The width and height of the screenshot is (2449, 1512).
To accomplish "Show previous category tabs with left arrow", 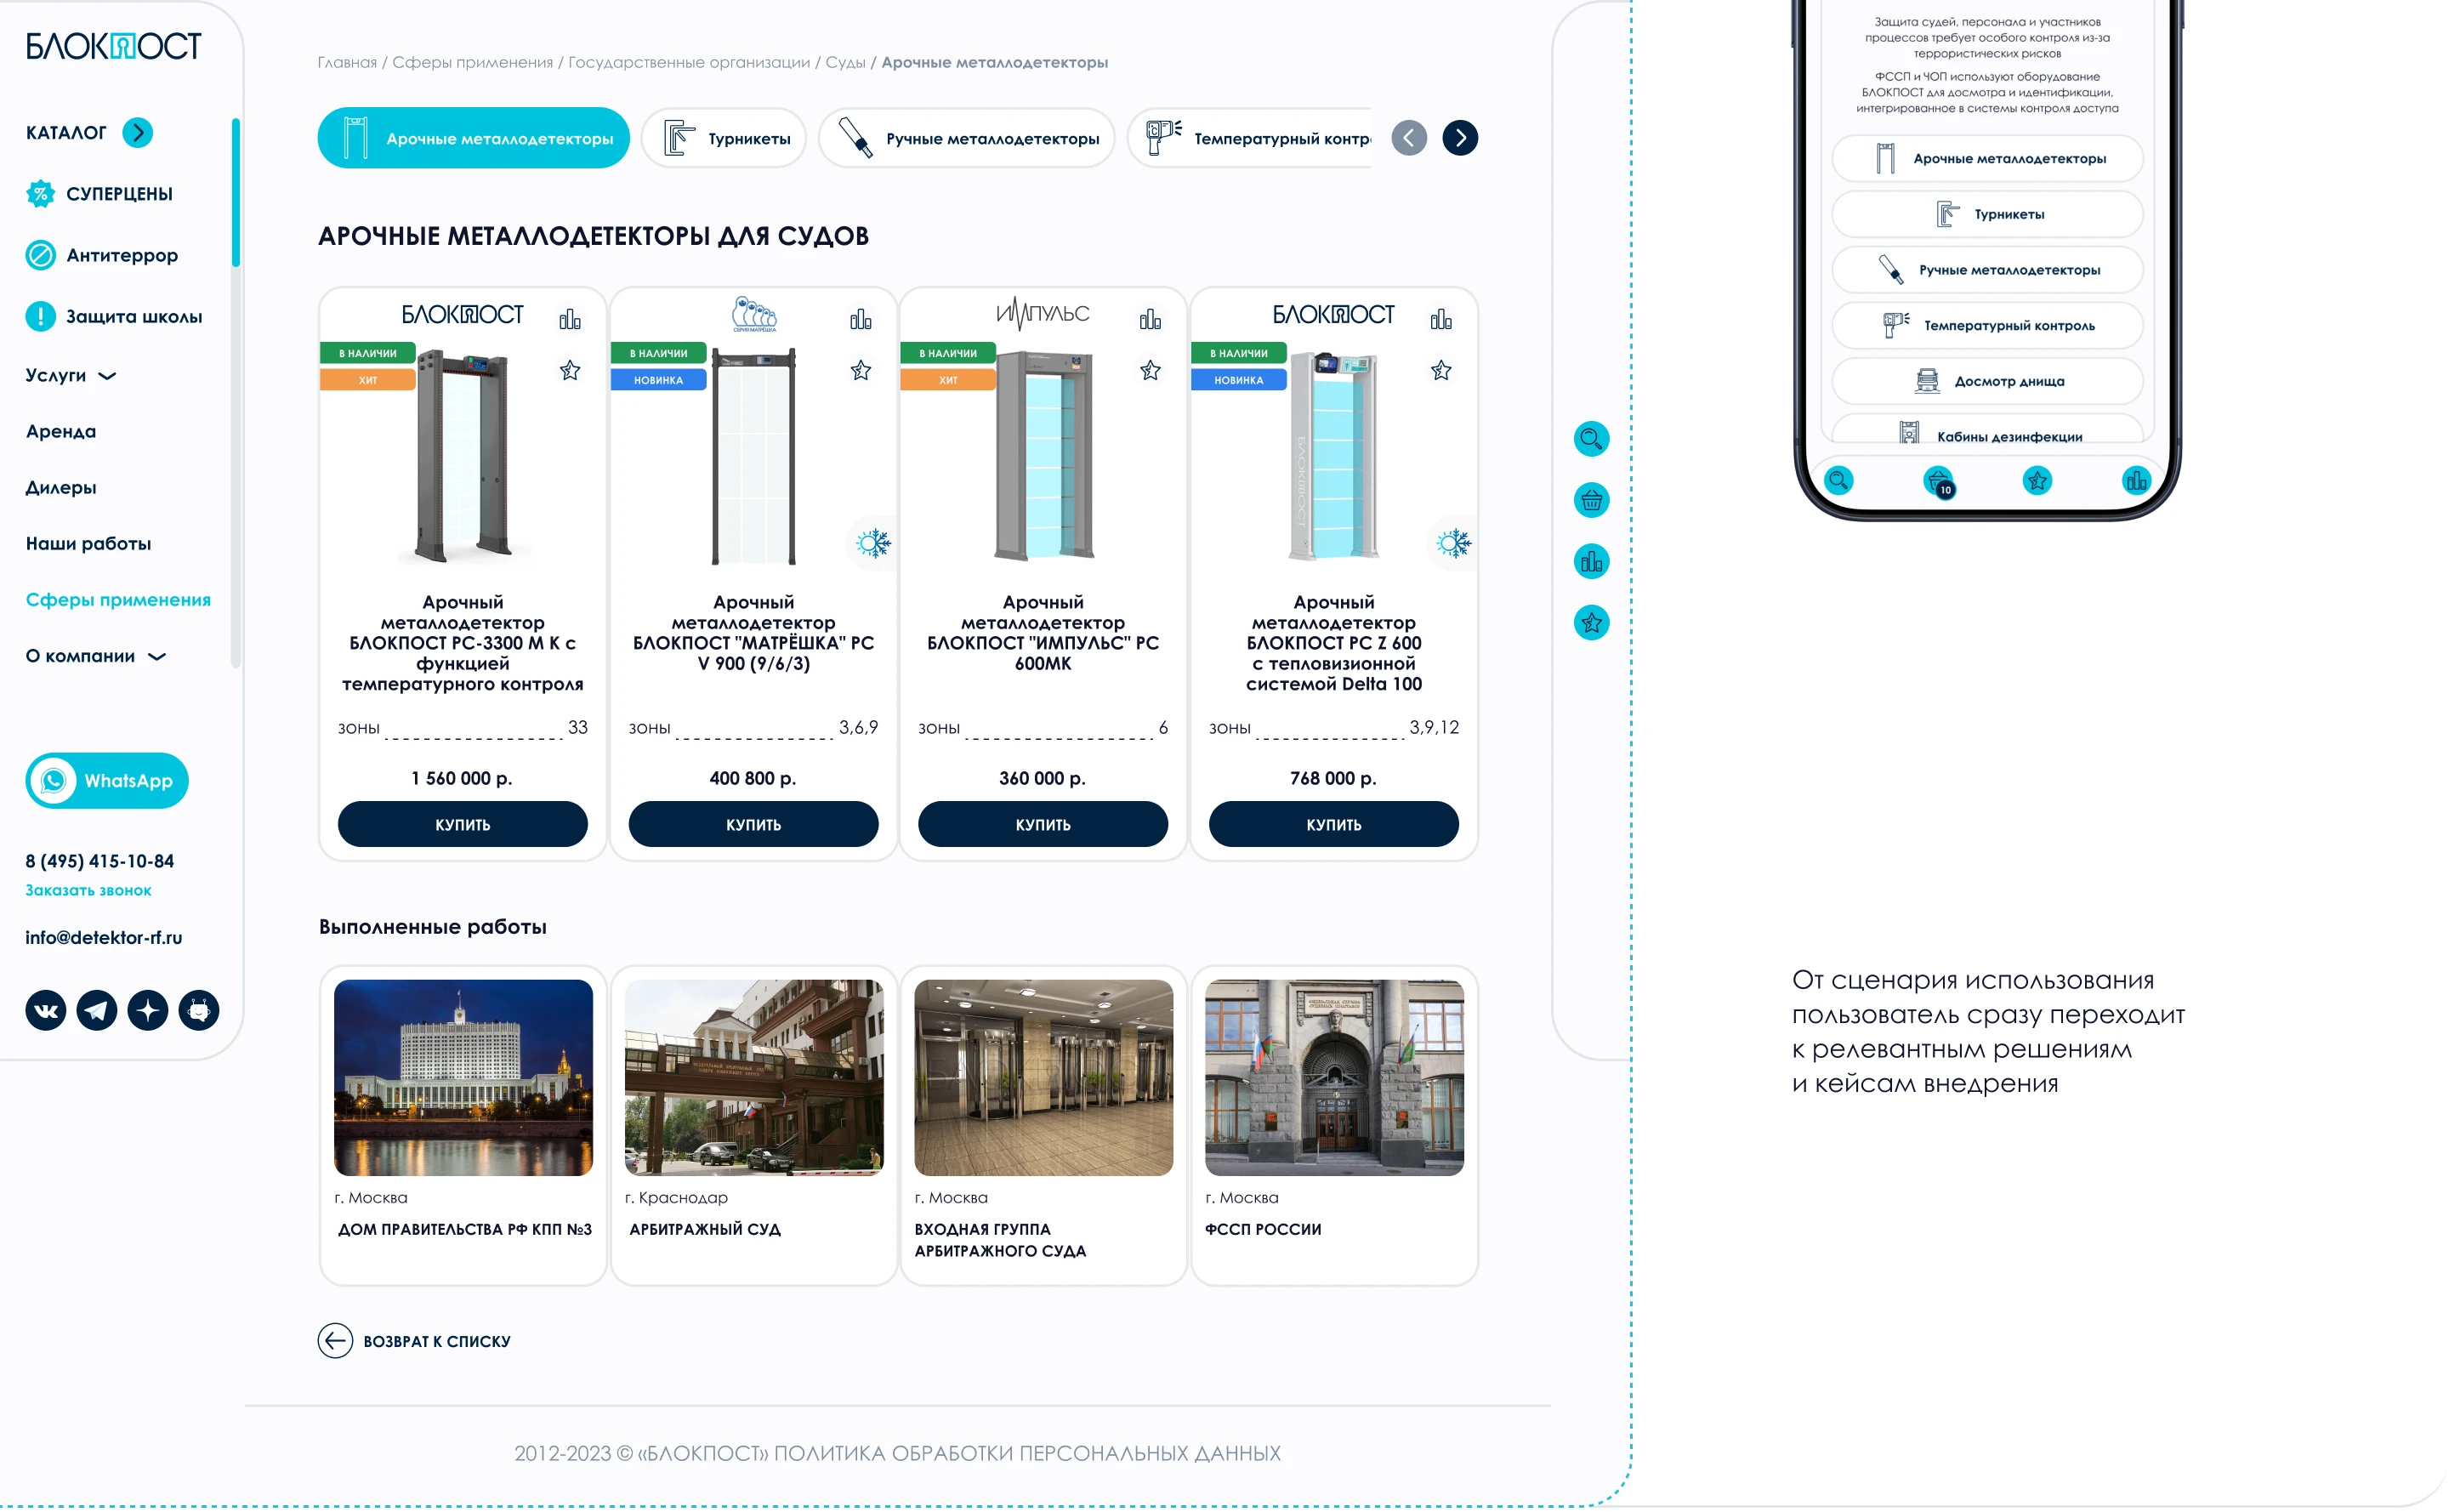I will (1409, 138).
